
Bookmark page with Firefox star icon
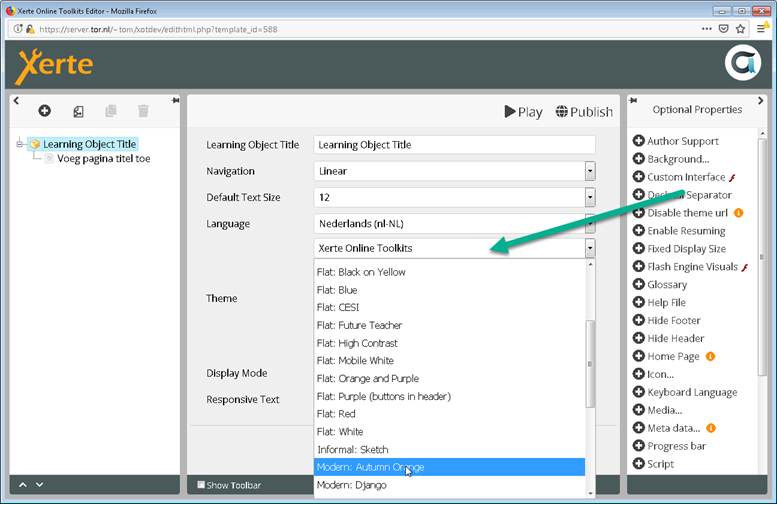coord(740,29)
